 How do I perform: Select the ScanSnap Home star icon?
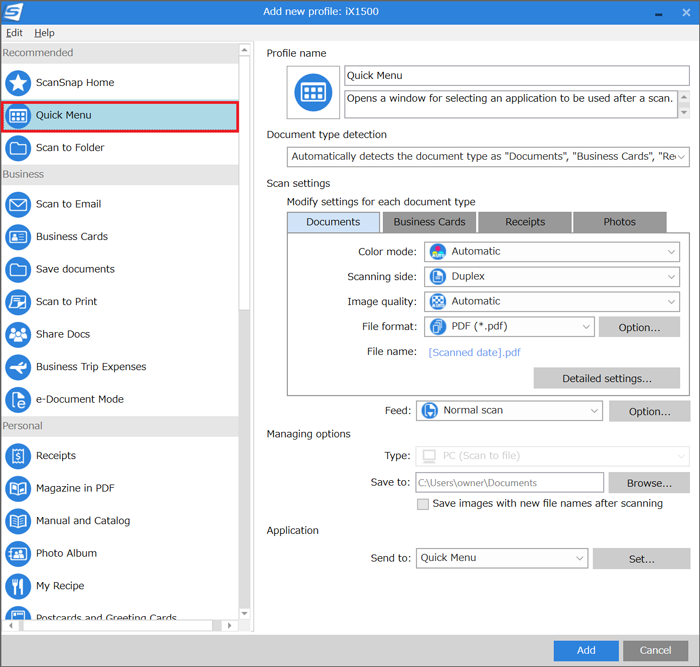(x=18, y=83)
